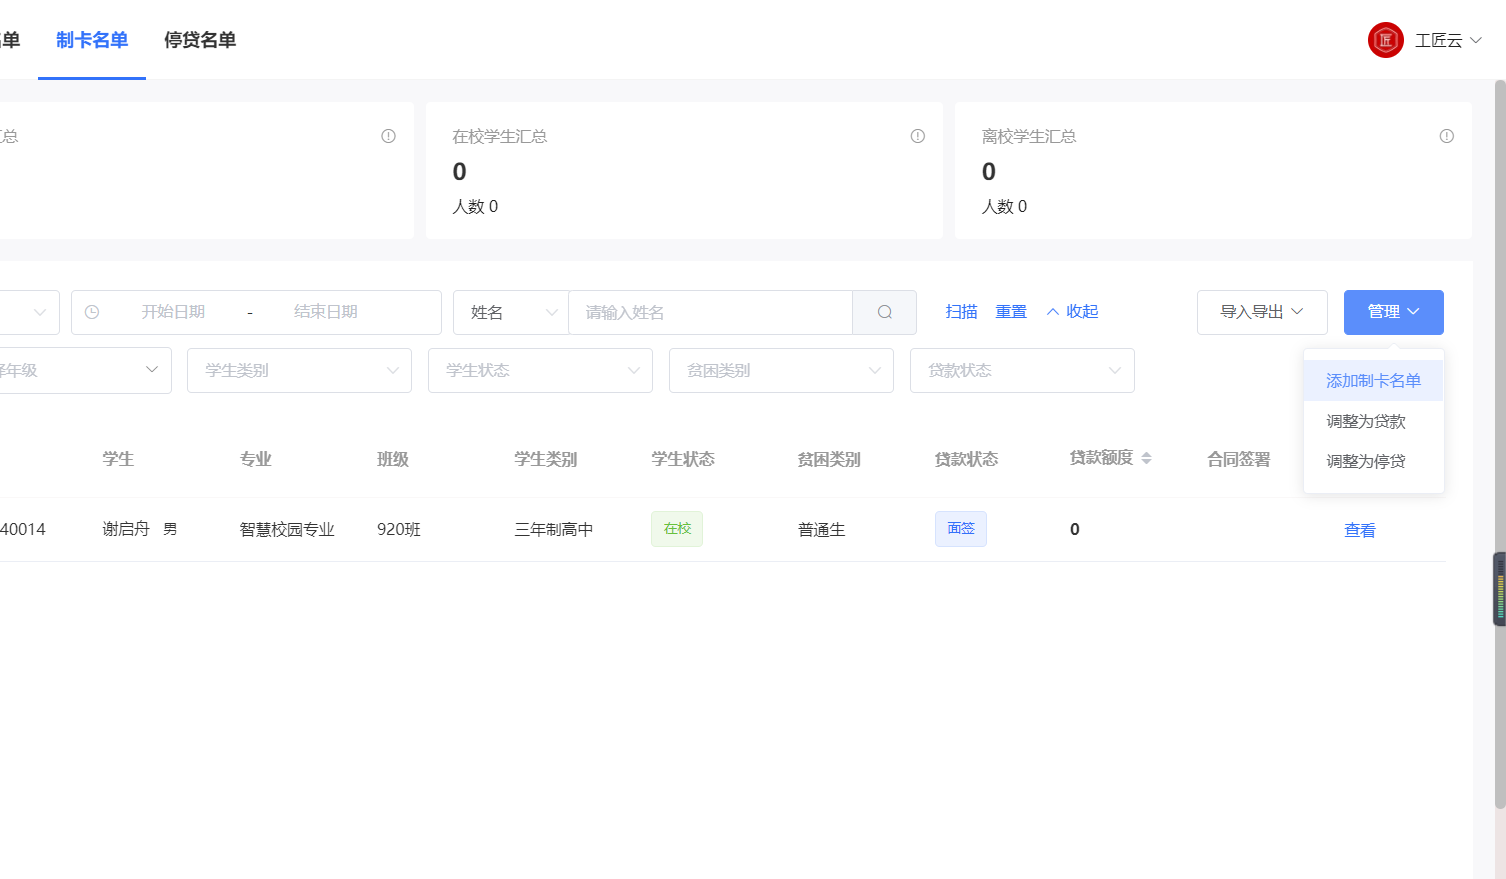Open the search magnifier icon
The width and height of the screenshot is (1506, 879).
tap(884, 311)
